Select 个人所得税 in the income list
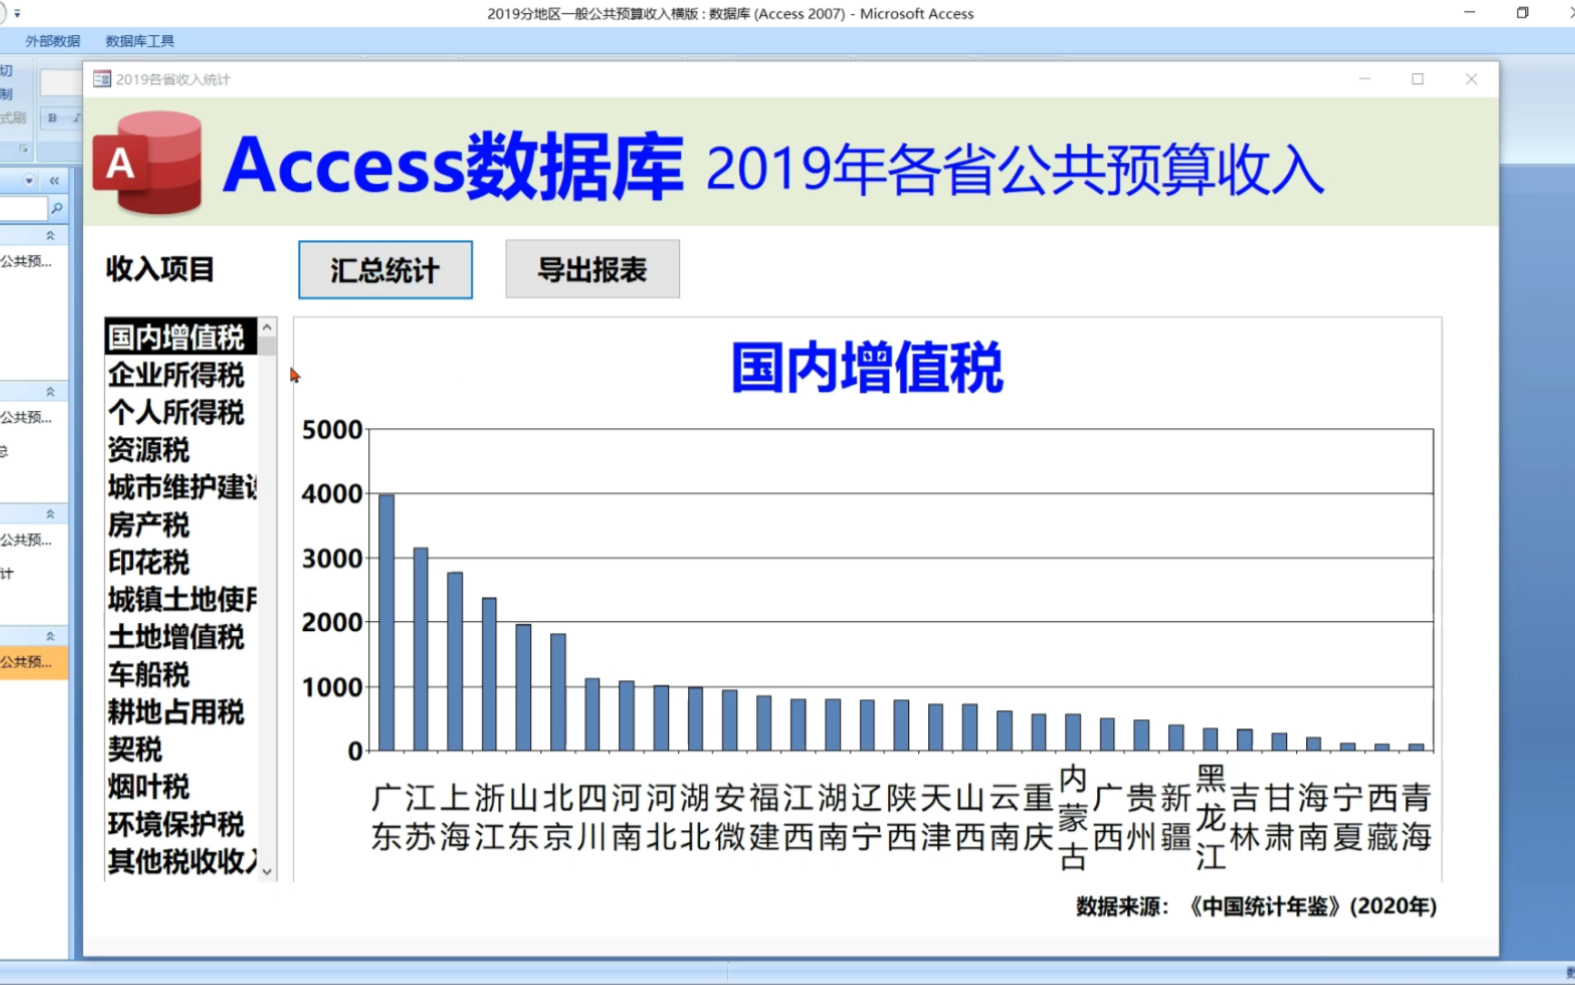Viewport: 1575px width, 985px height. tap(181, 412)
